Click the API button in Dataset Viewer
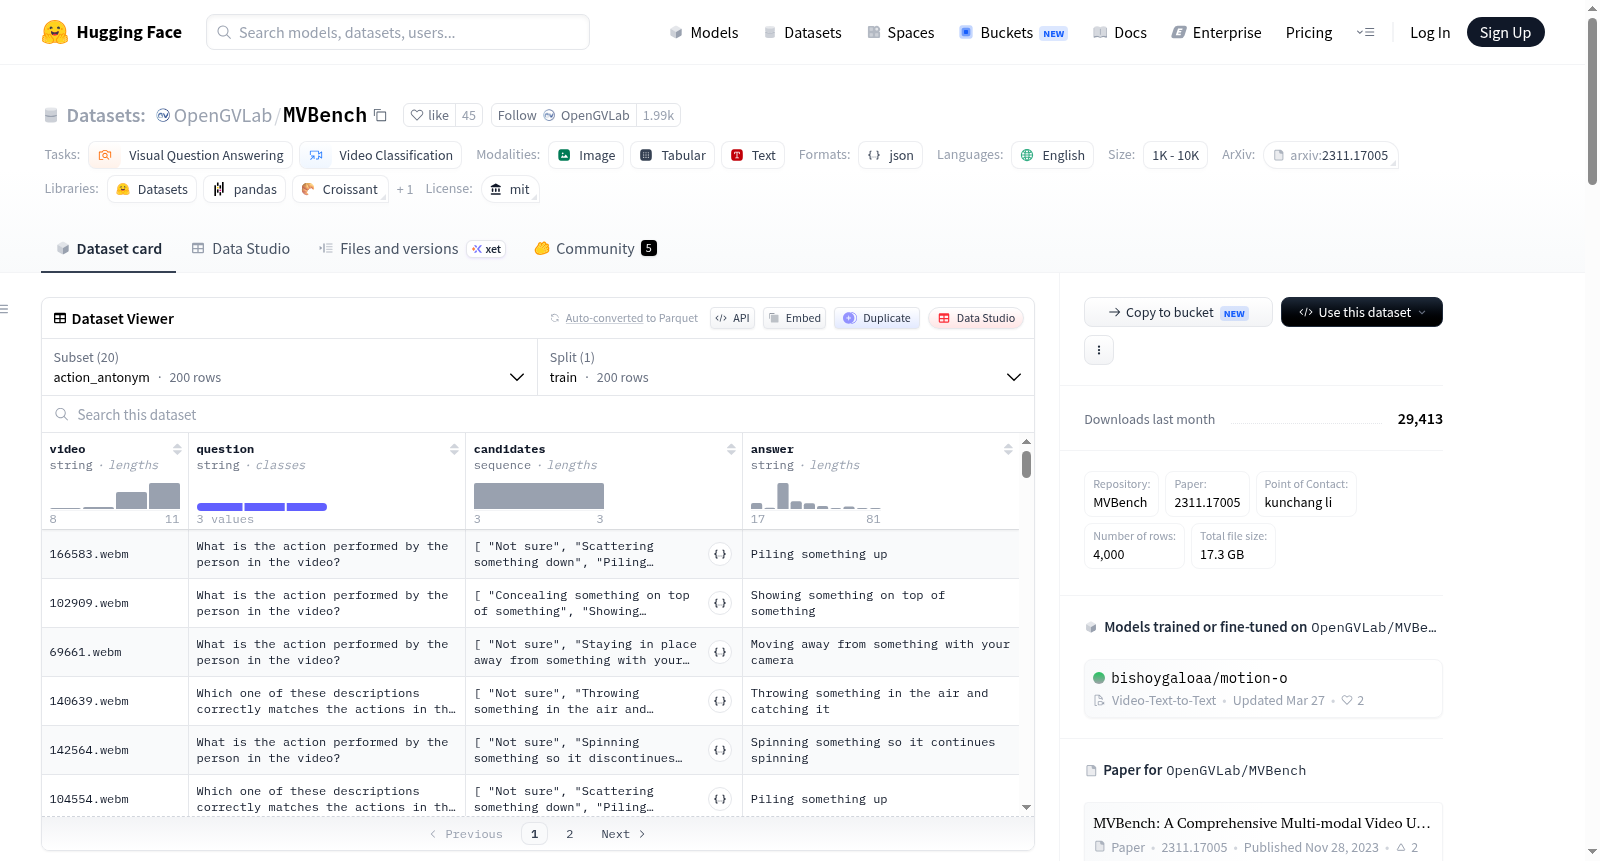 coord(732,318)
